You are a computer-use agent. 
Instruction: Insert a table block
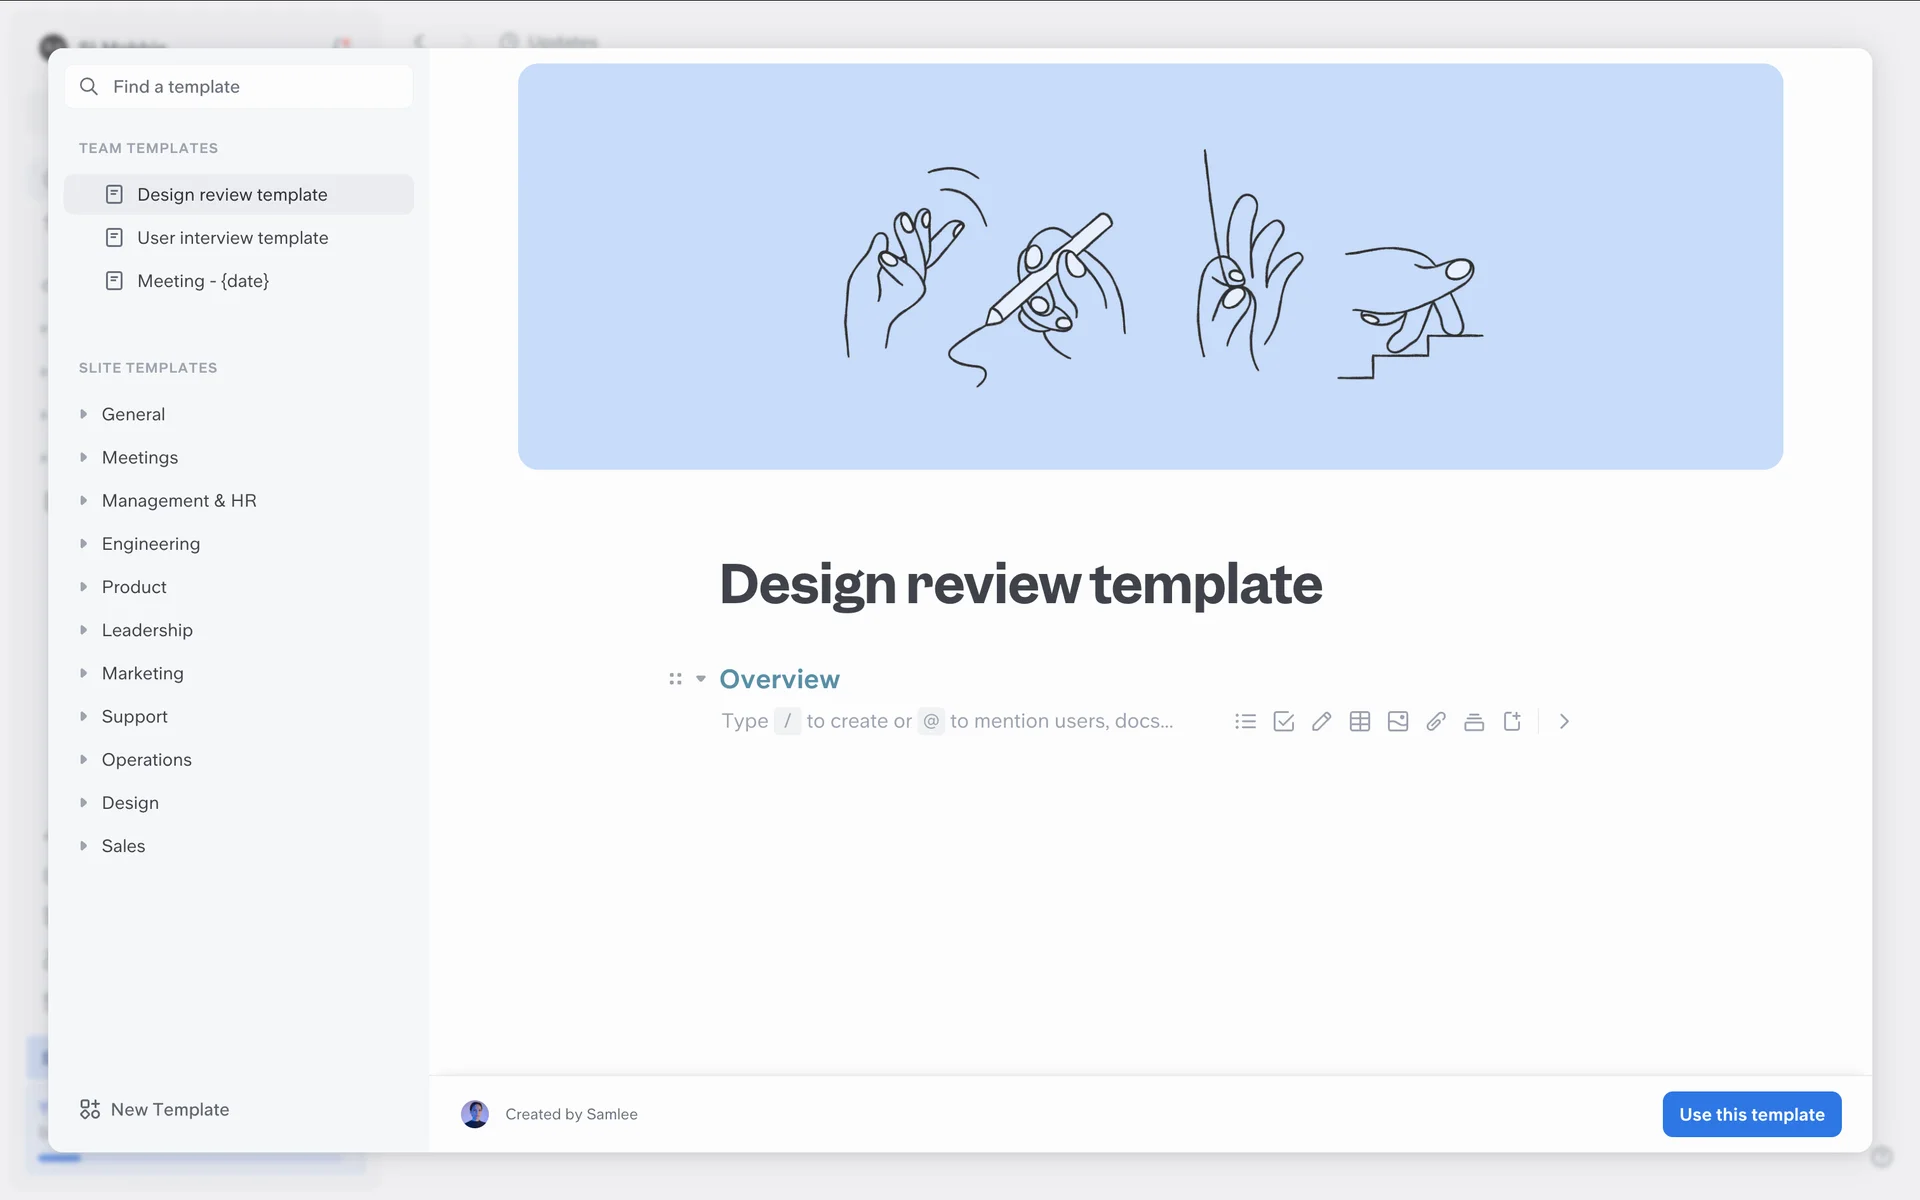1359,721
